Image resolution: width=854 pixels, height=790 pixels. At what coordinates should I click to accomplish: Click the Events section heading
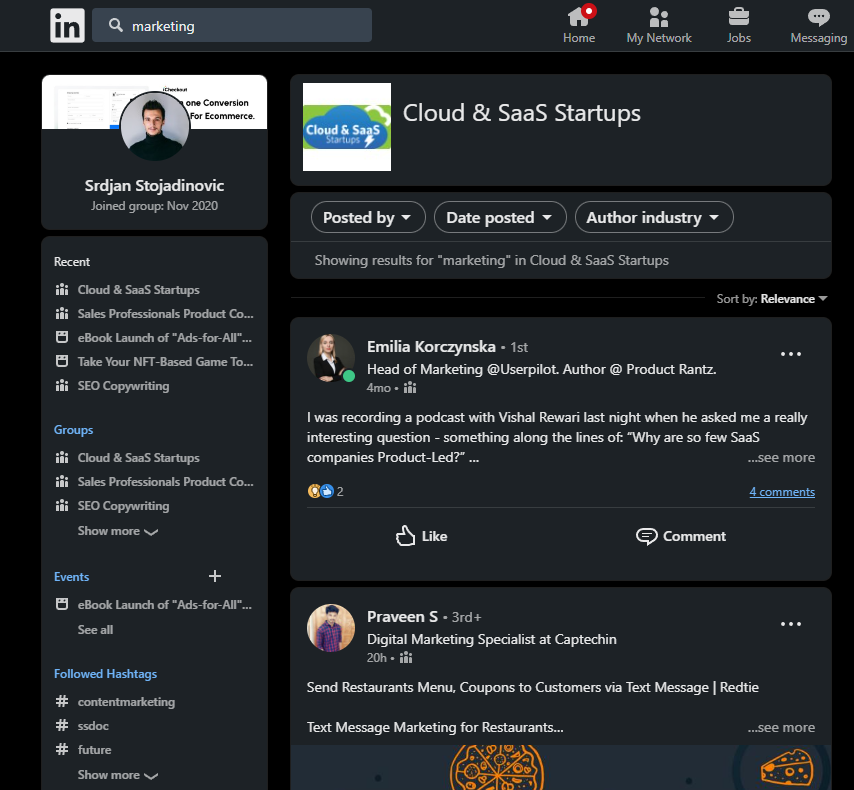(x=71, y=577)
